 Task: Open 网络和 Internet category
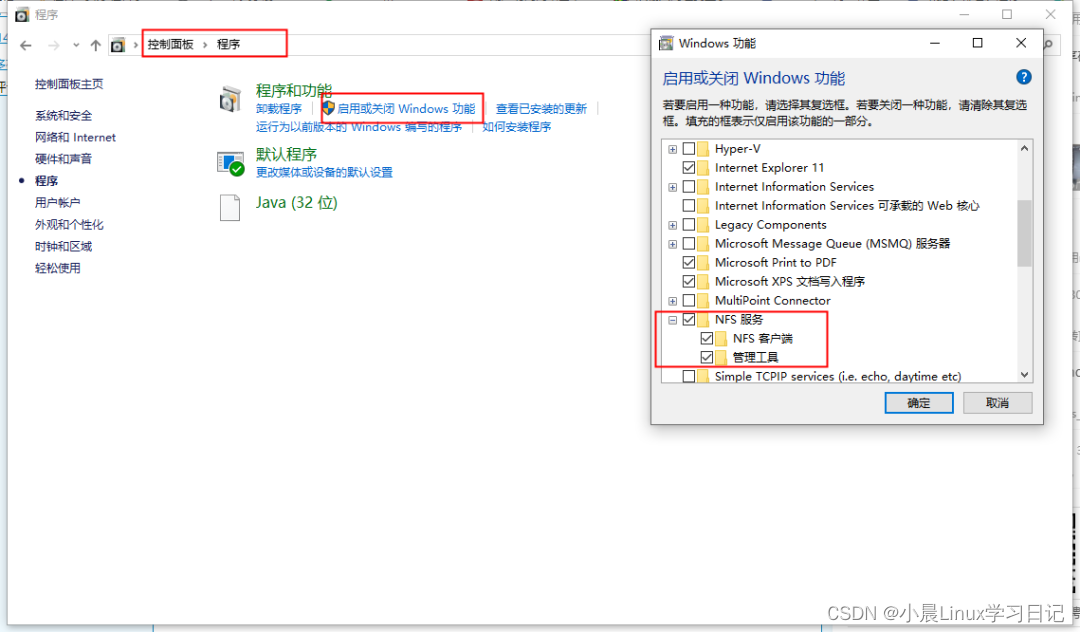(x=75, y=137)
